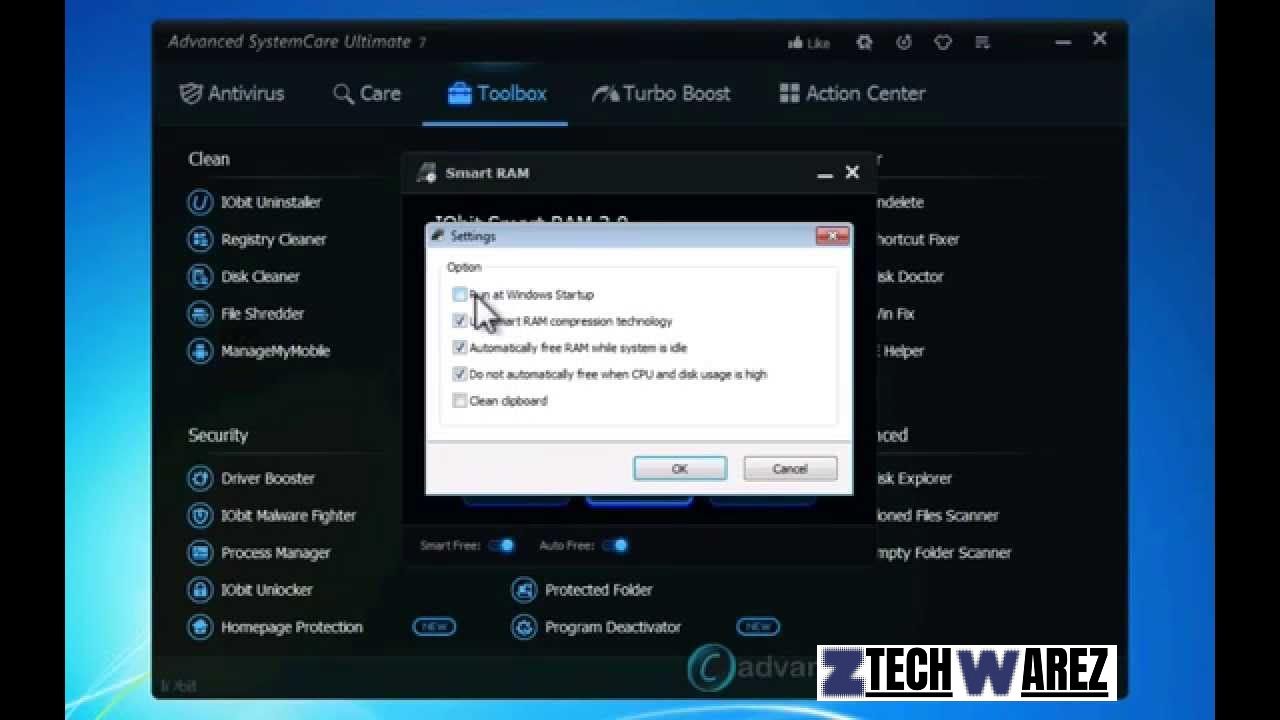This screenshot has height=720, width=1280.
Task: Open Registry Cleaner icon
Action: (x=200, y=239)
